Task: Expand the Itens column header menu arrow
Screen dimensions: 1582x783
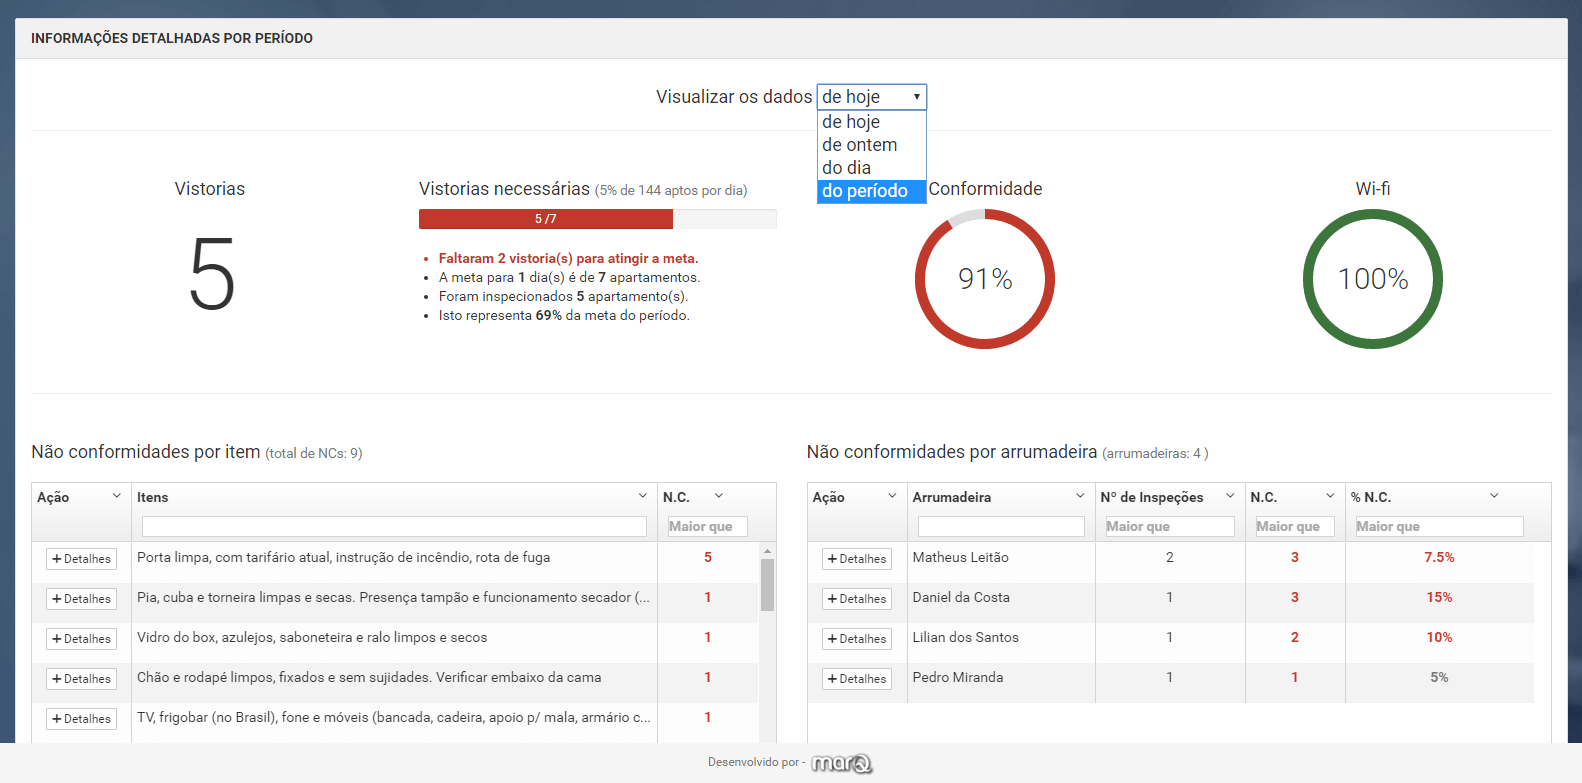Action: click(x=642, y=496)
